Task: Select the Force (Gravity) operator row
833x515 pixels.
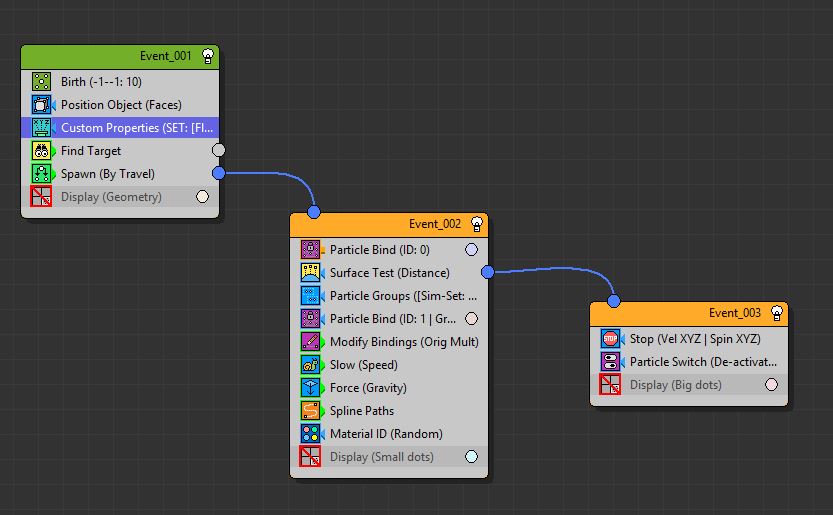Action: pos(389,388)
